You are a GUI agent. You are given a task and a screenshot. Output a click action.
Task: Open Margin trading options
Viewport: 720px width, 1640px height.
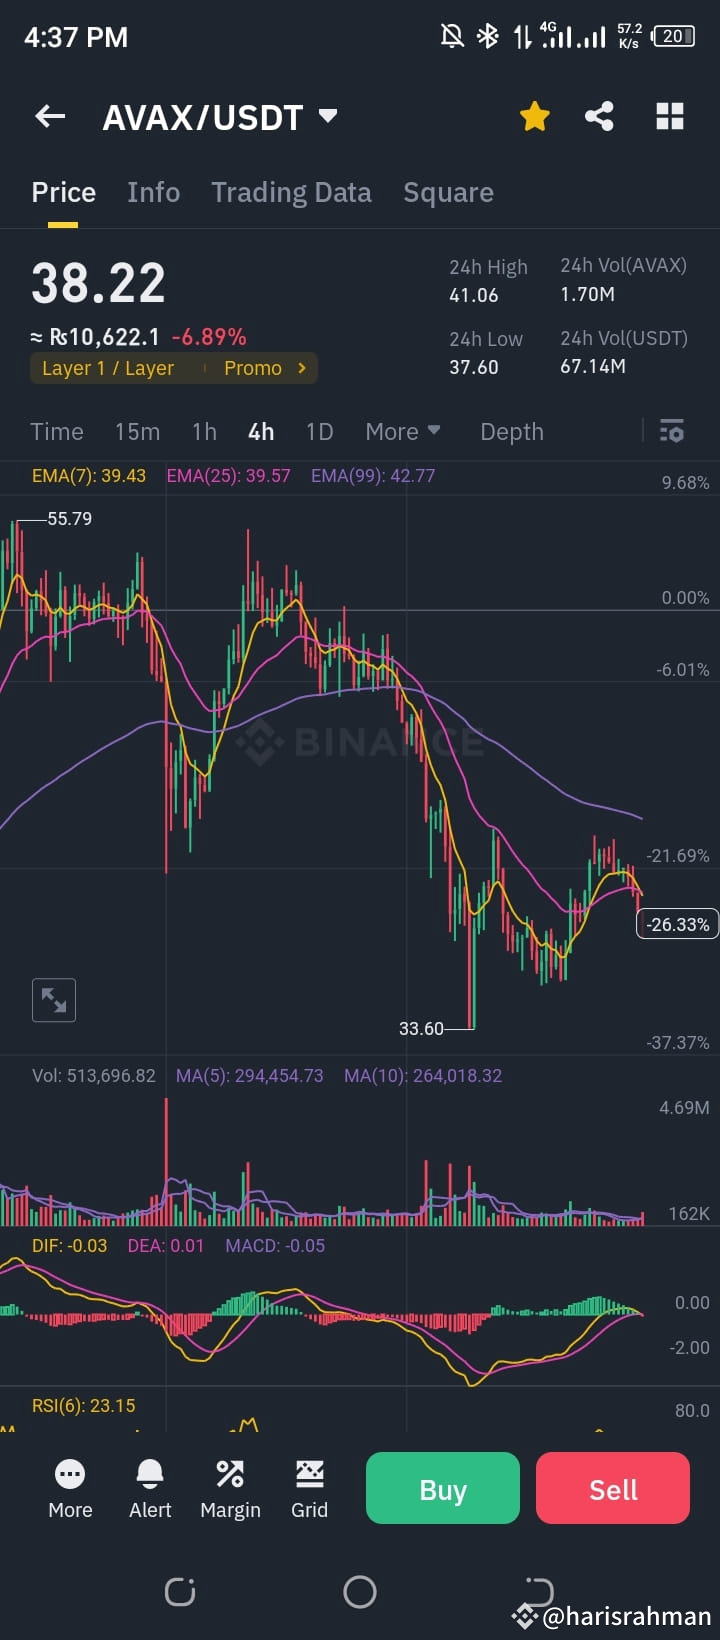(x=230, y=1488)
